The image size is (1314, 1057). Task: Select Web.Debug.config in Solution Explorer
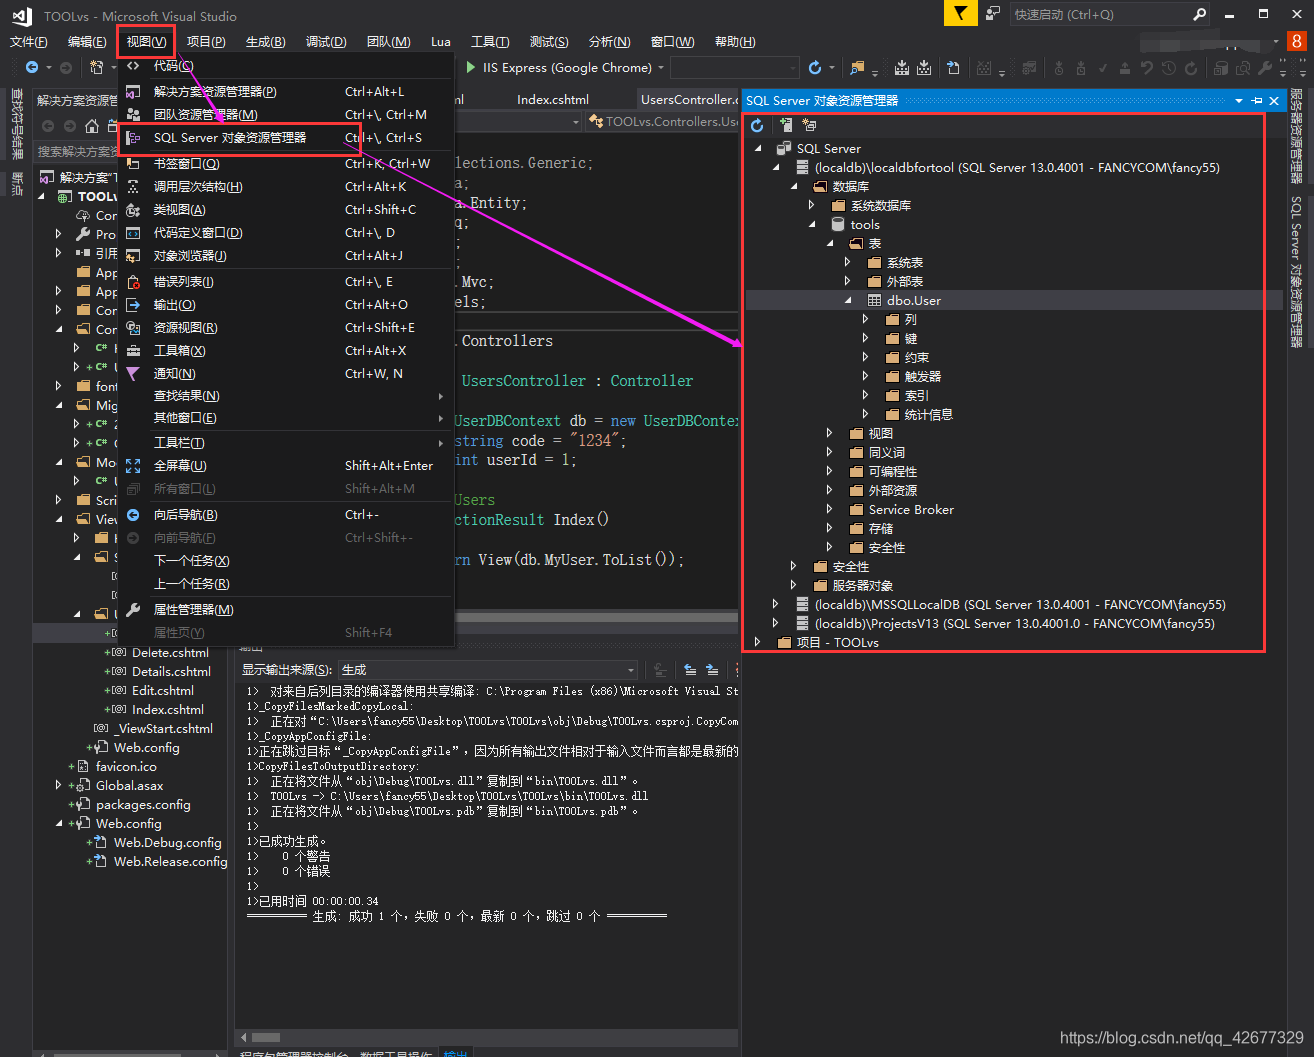pyautogui.click(x=168, y=843)
